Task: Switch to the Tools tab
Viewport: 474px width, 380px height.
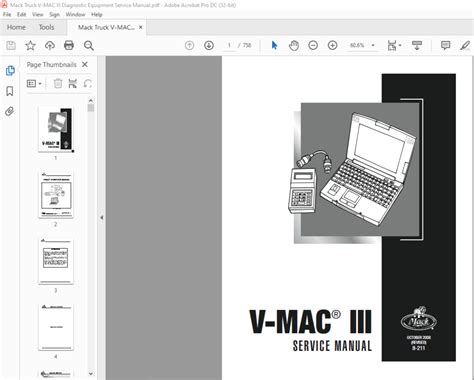Action: [46, 27]
